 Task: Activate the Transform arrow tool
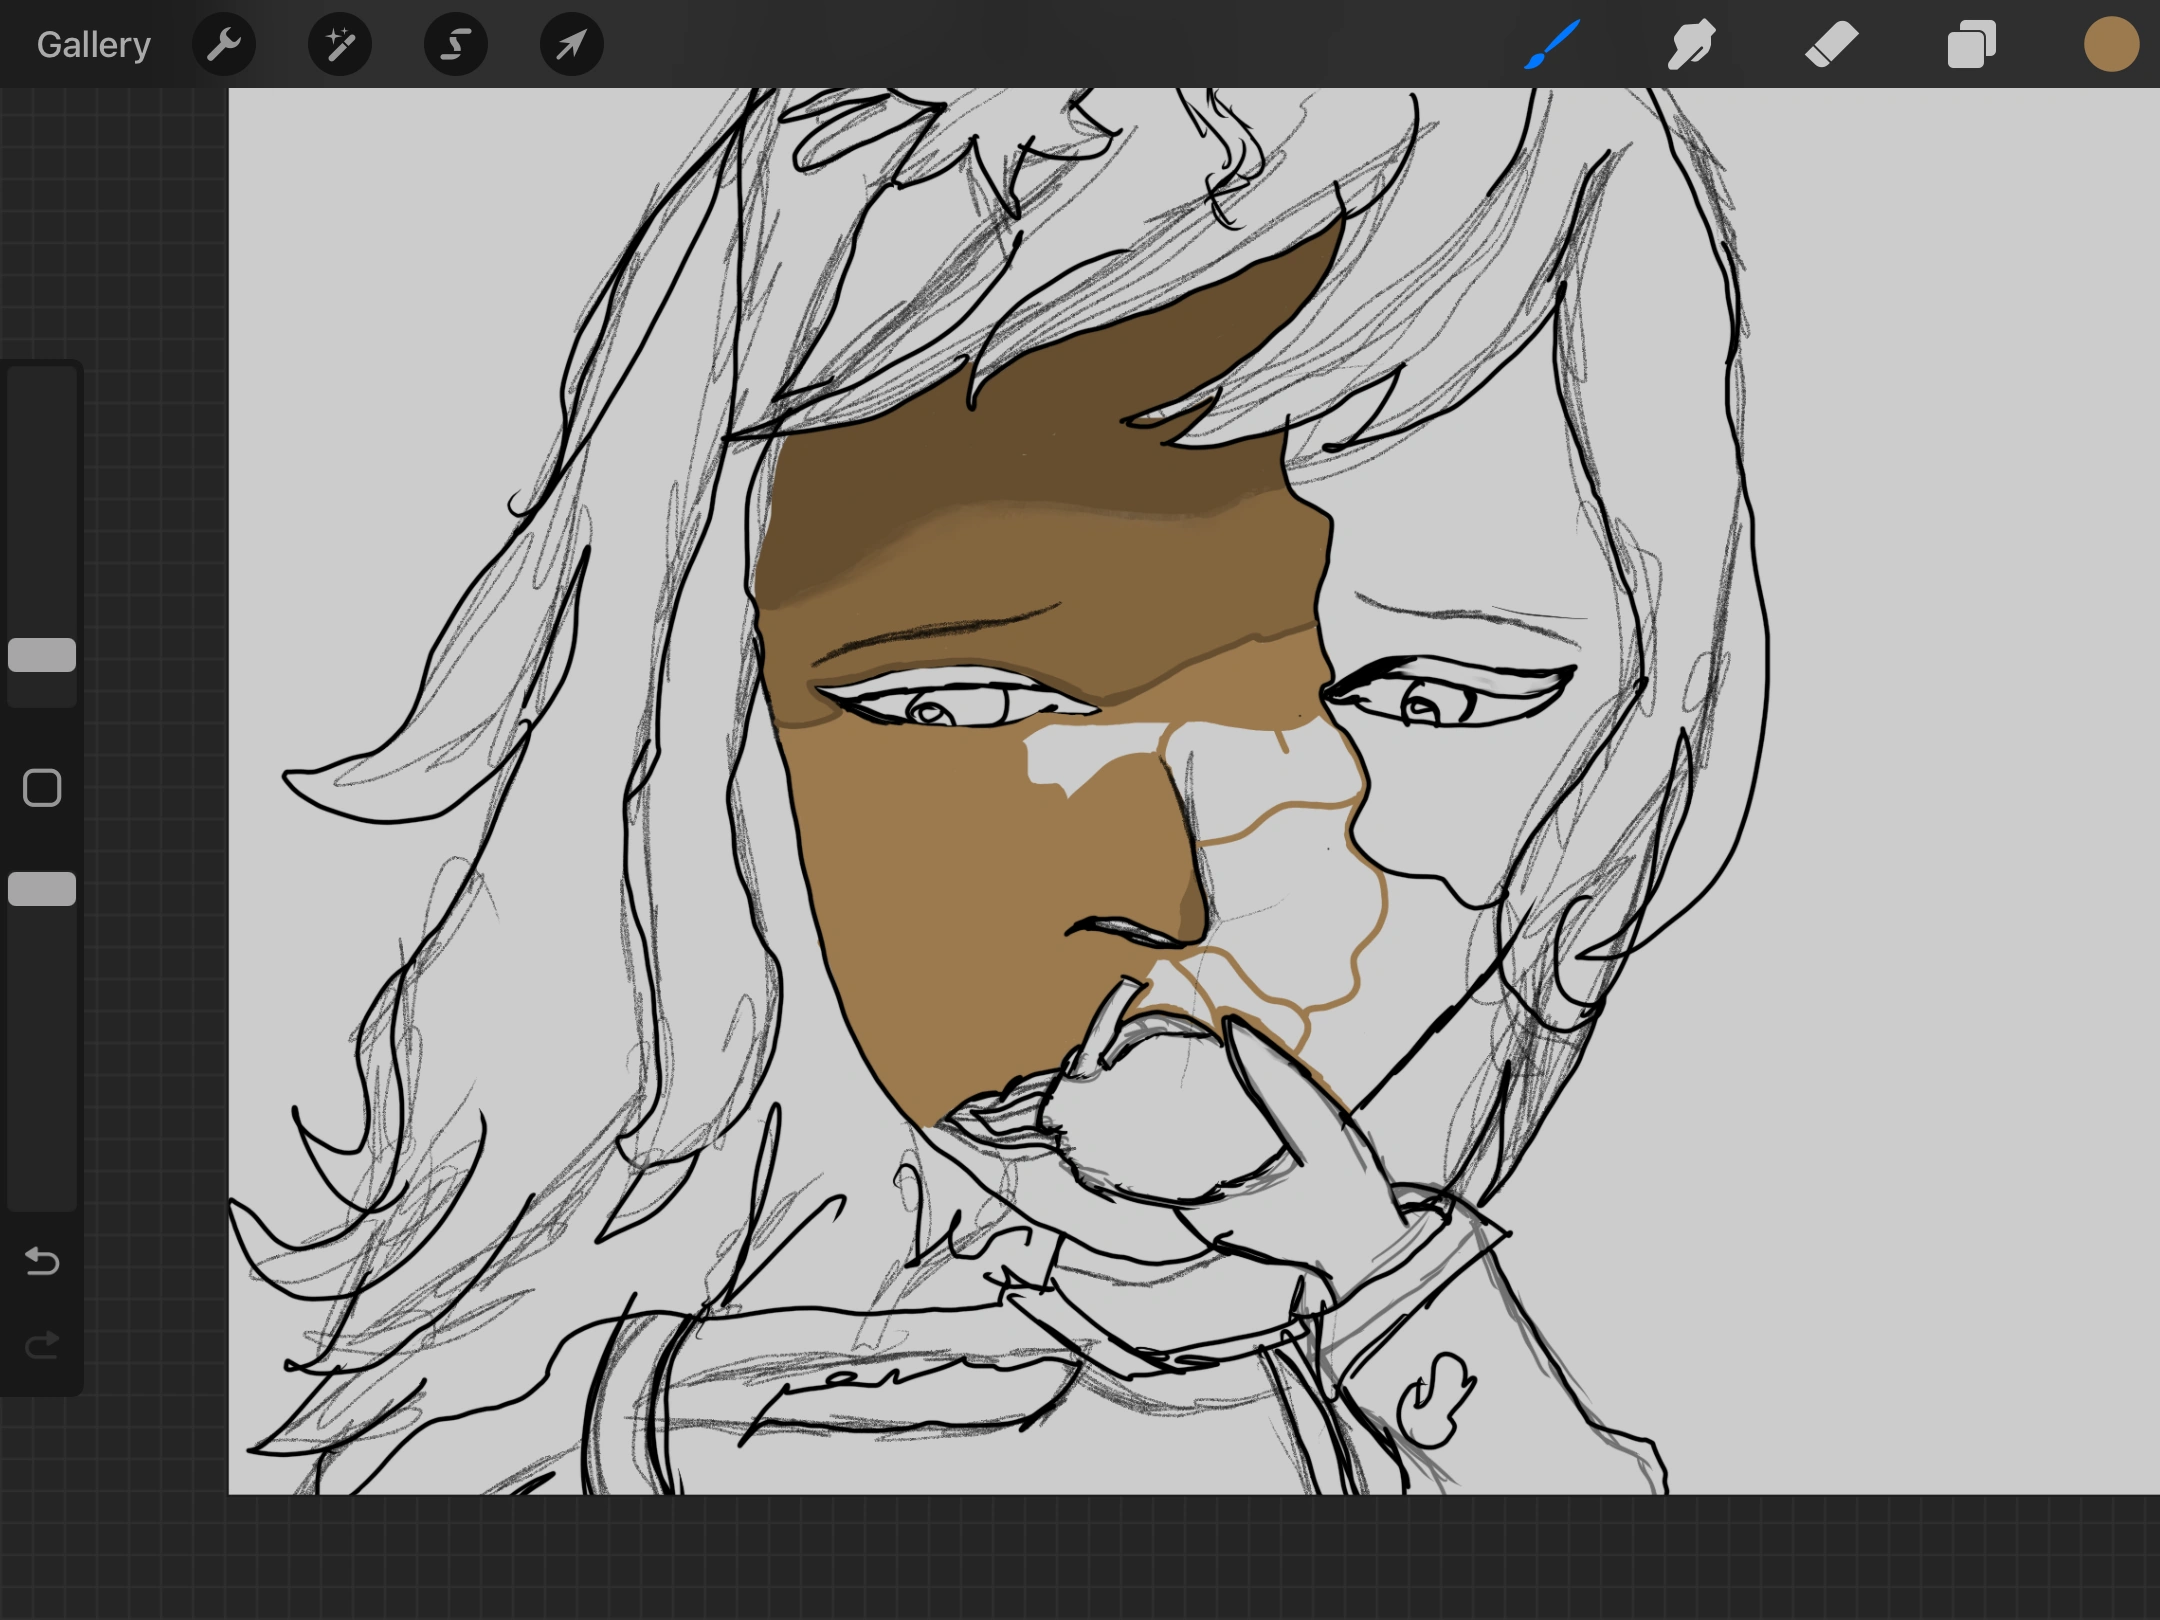571,45
